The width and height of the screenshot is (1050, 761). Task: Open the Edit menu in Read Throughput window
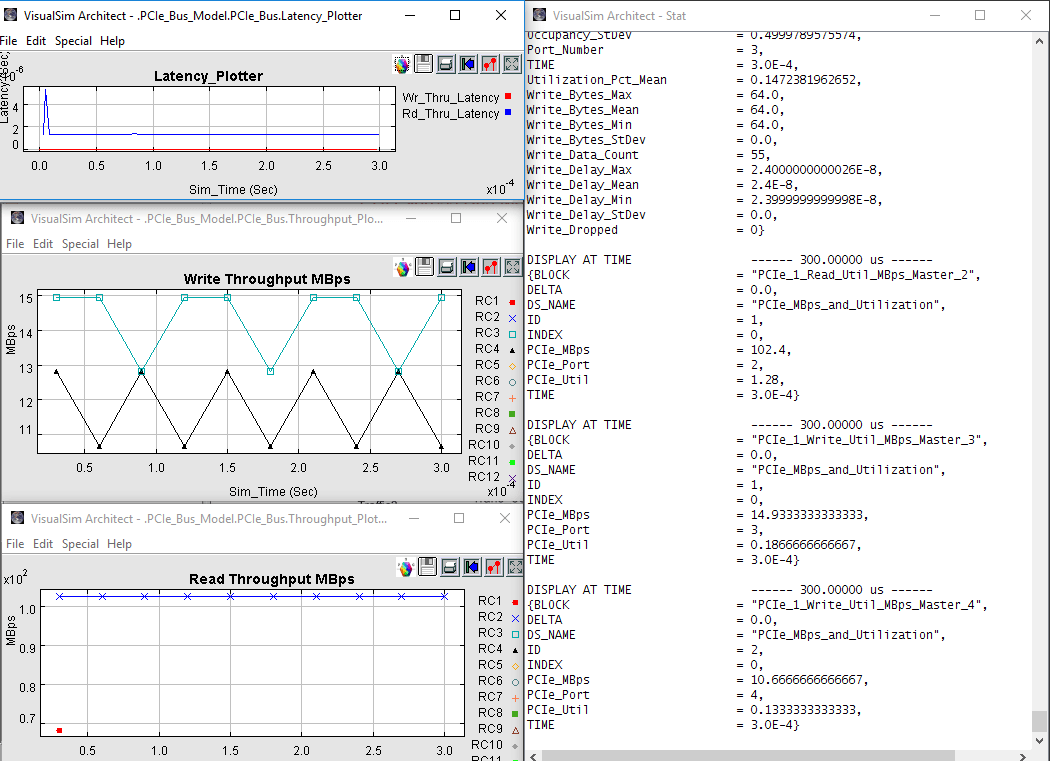[43, 544]
